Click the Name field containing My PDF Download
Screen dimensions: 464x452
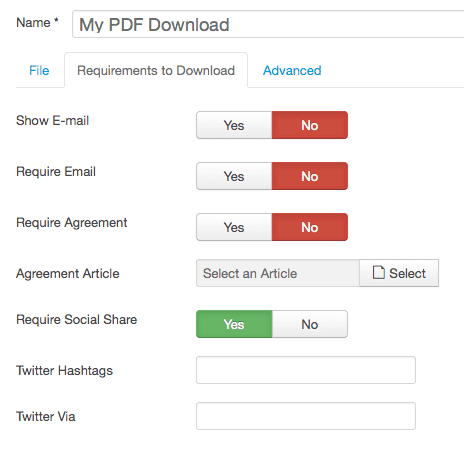point(268,24)
